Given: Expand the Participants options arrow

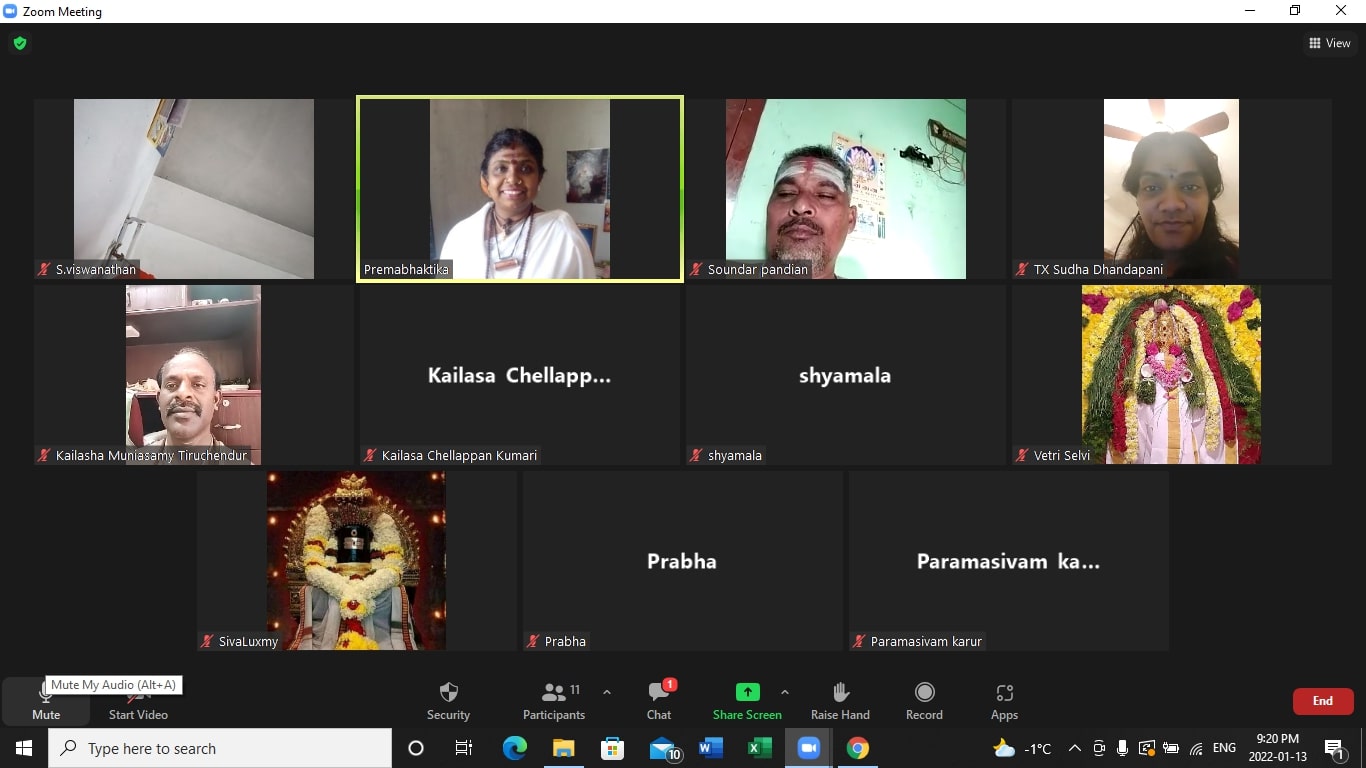Looking at the screenshot, I should point(606,692).
